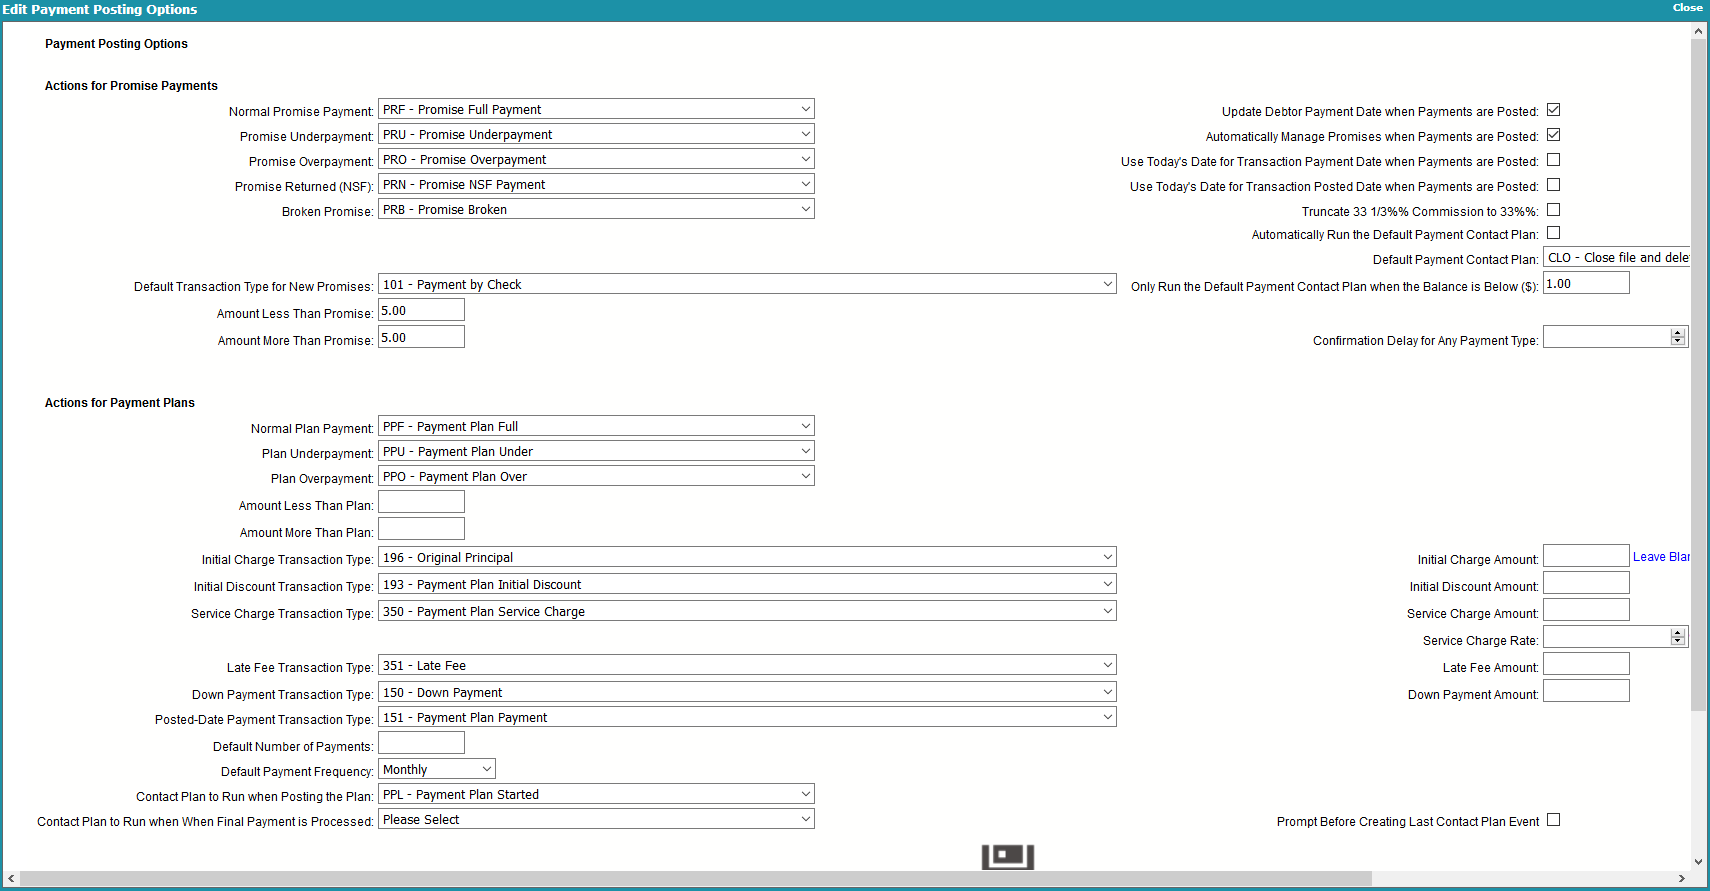1710x891 pixels.
Task: Check Prompt Before Creating Last Contact Plan Event
Action: coord(1554,820)
